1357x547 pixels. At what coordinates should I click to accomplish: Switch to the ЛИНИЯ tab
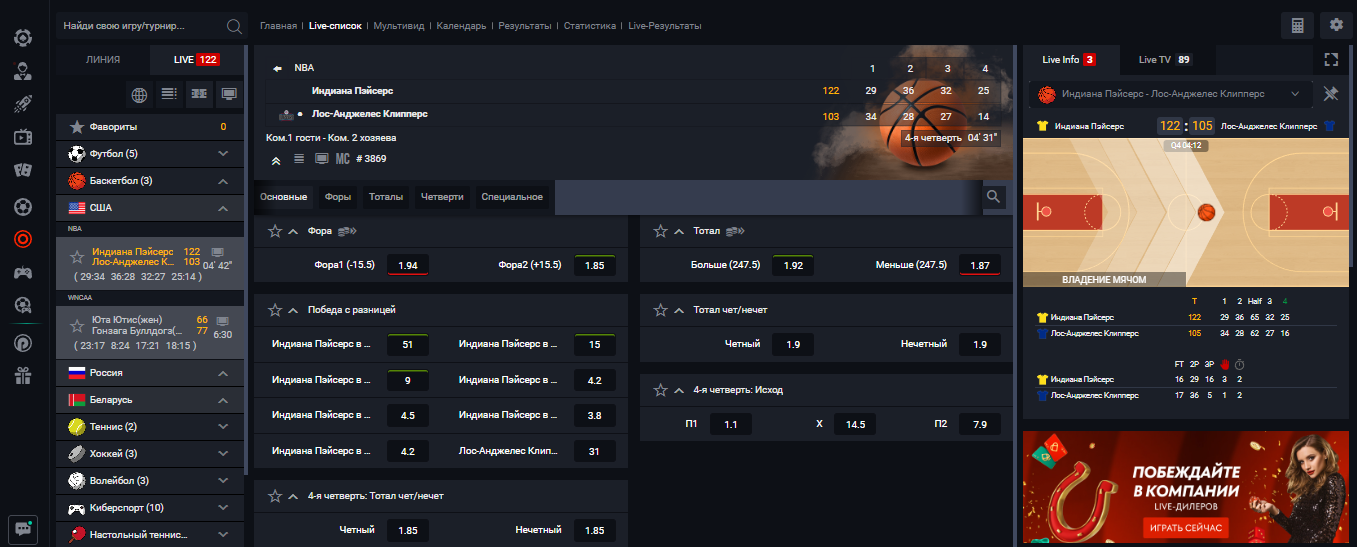point(103,59)
